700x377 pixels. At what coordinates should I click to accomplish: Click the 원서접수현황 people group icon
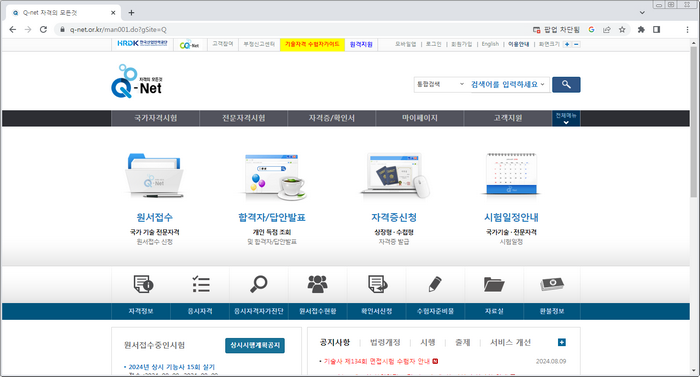(x=317, y=284)
